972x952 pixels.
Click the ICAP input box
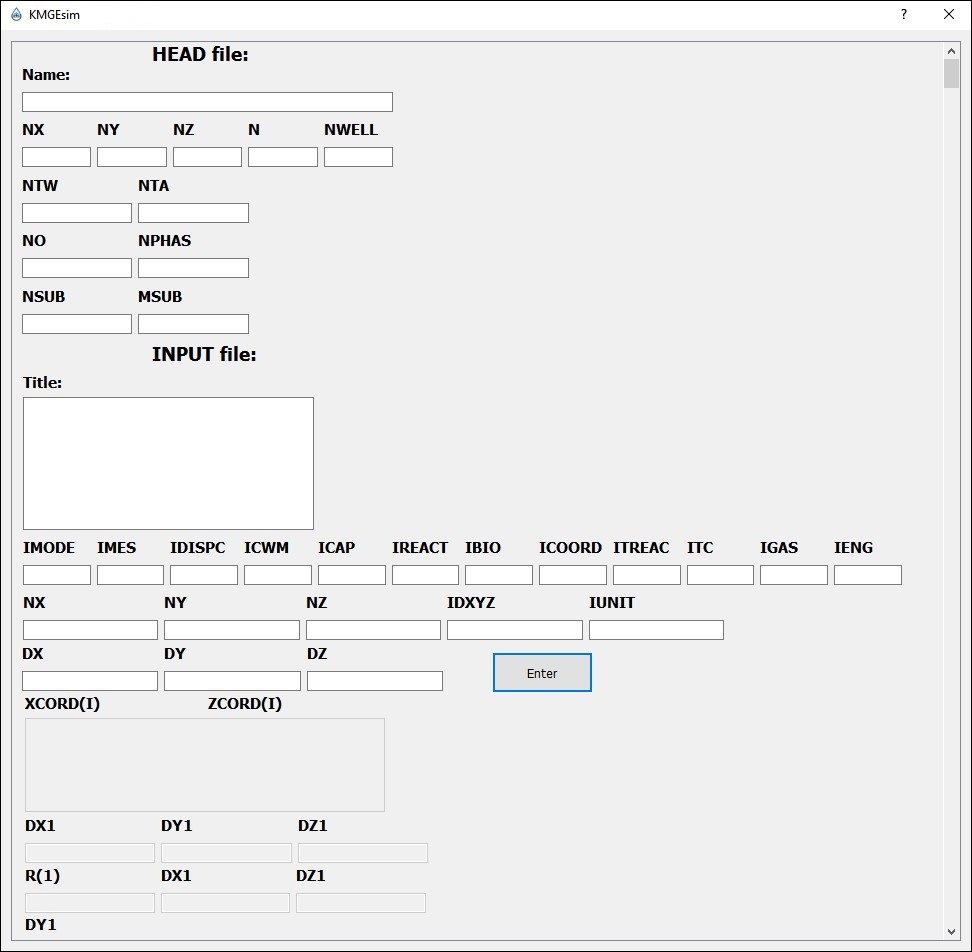pyautogui.click(x=352, y=575)
